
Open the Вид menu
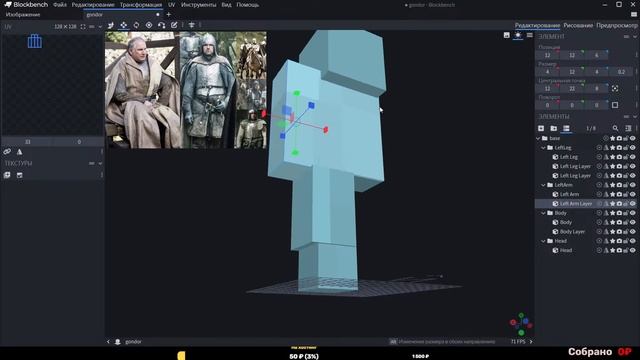coord(226,5)
